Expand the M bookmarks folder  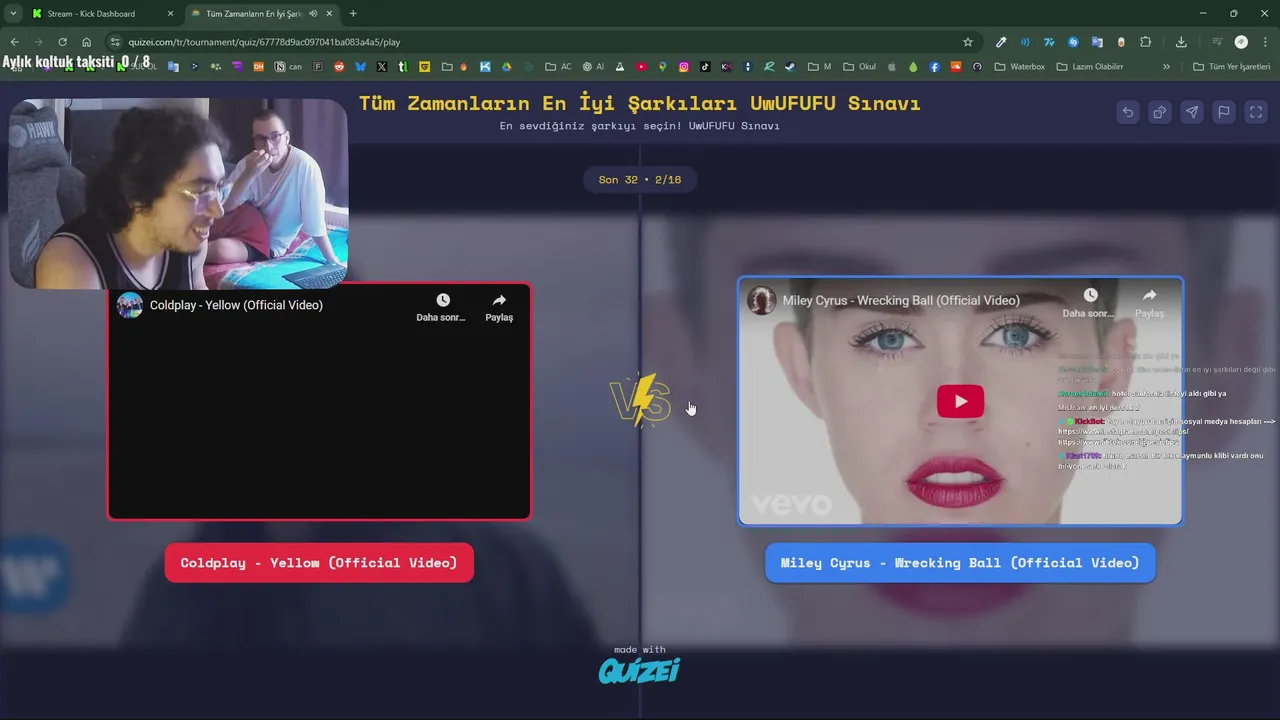click(819, 67)
